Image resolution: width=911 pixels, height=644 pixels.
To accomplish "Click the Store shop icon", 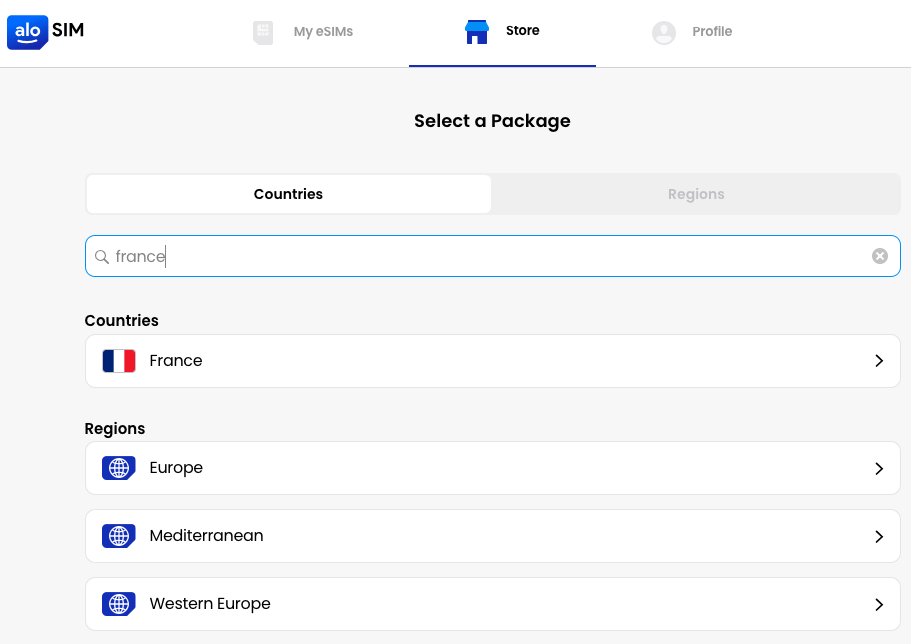I will (x=477, y=32).
